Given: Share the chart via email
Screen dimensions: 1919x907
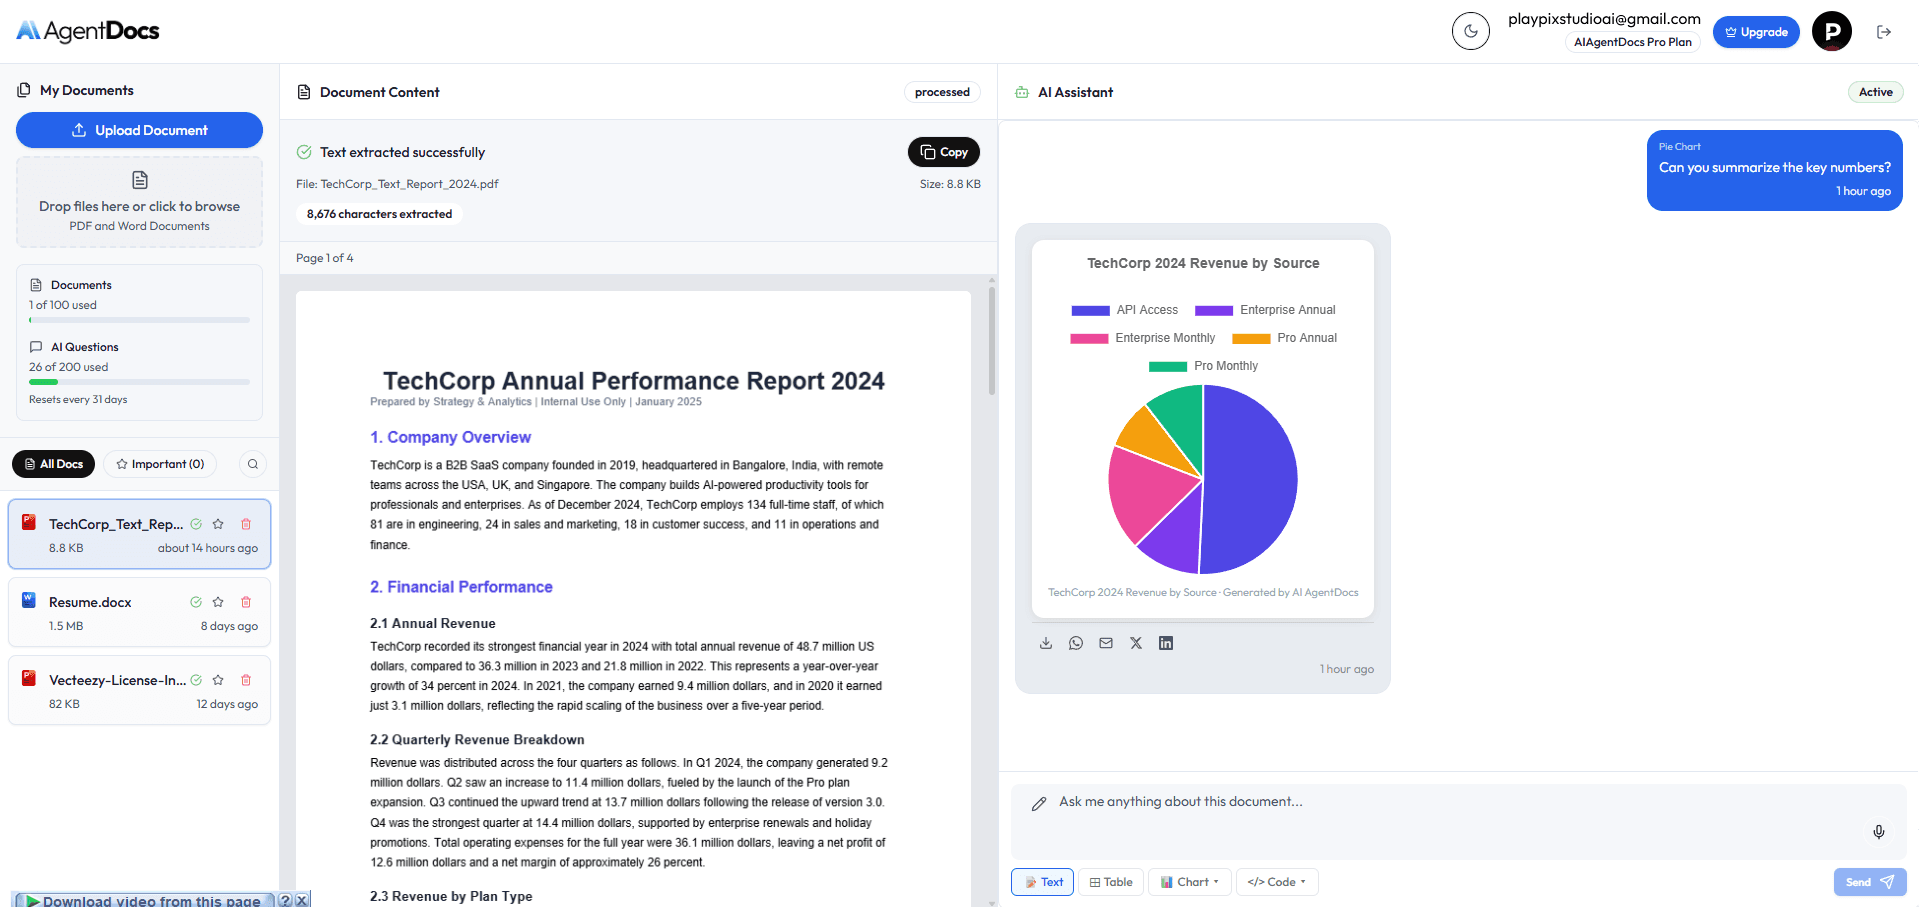Looking at the screenshot, I should pos(1106,643).
